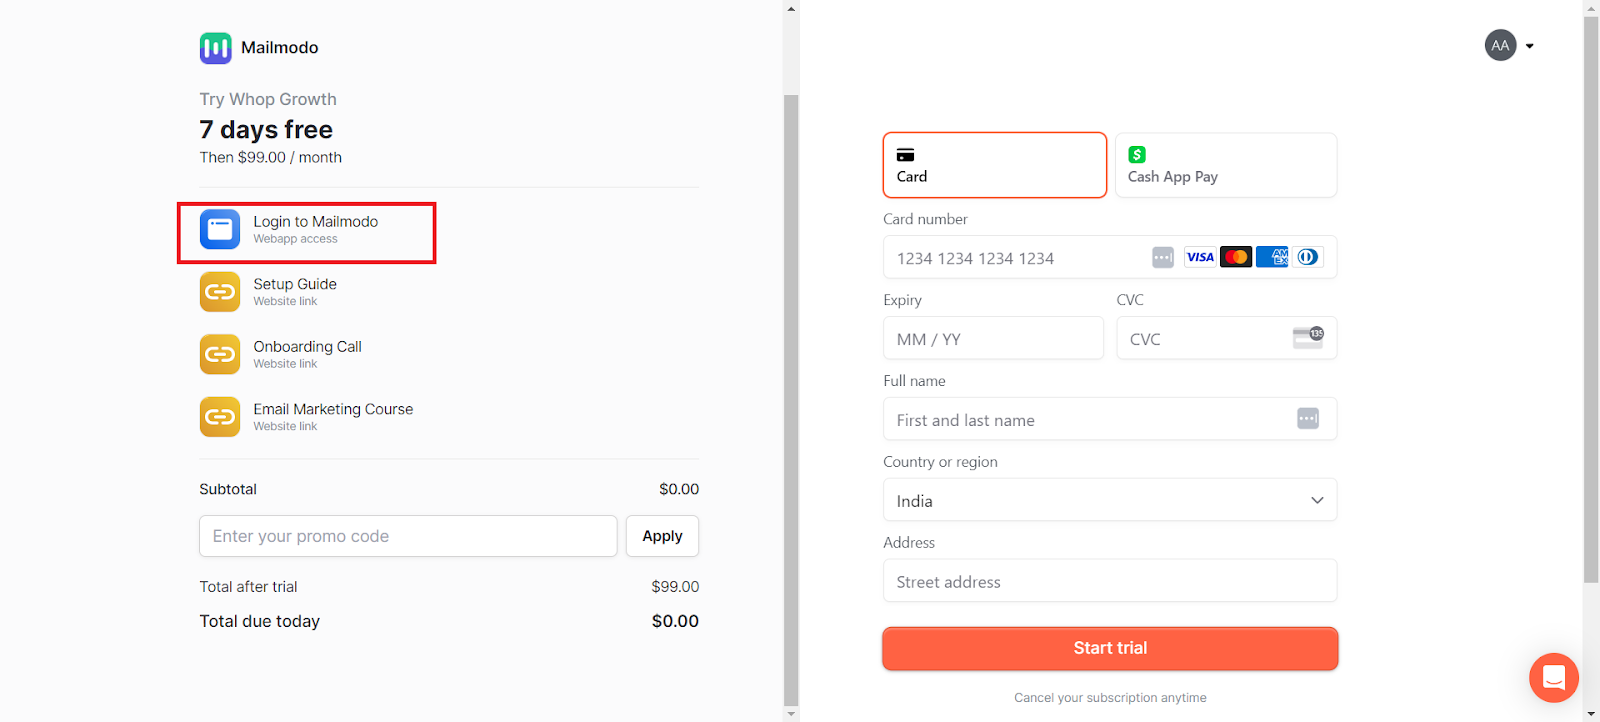Focus the promo code input field
This screenshot has width=1600, height=722.
point(408,536)
